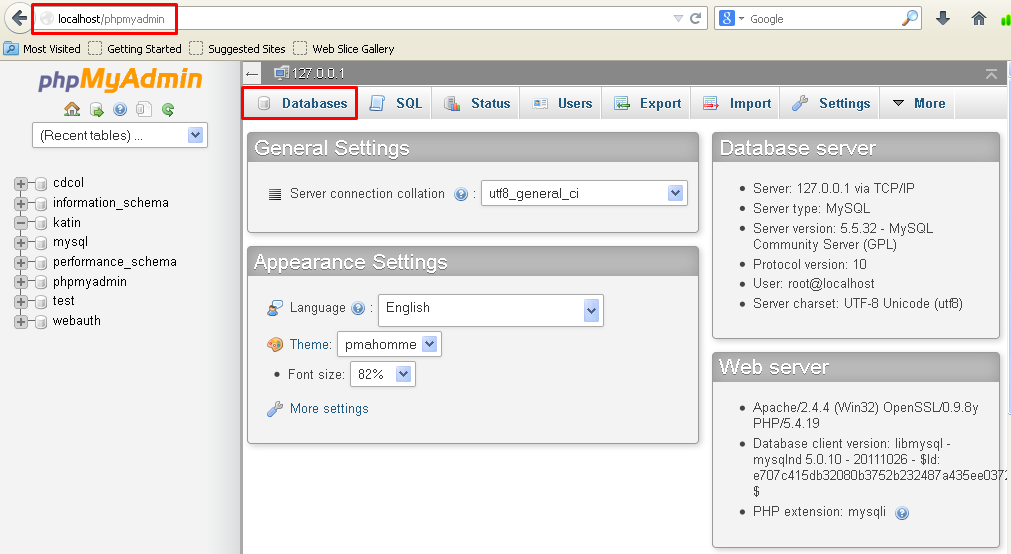Click collapse top menu icon at right
Screen dimensions: 1011x554
pyautogui.click(x=991, y=74)
